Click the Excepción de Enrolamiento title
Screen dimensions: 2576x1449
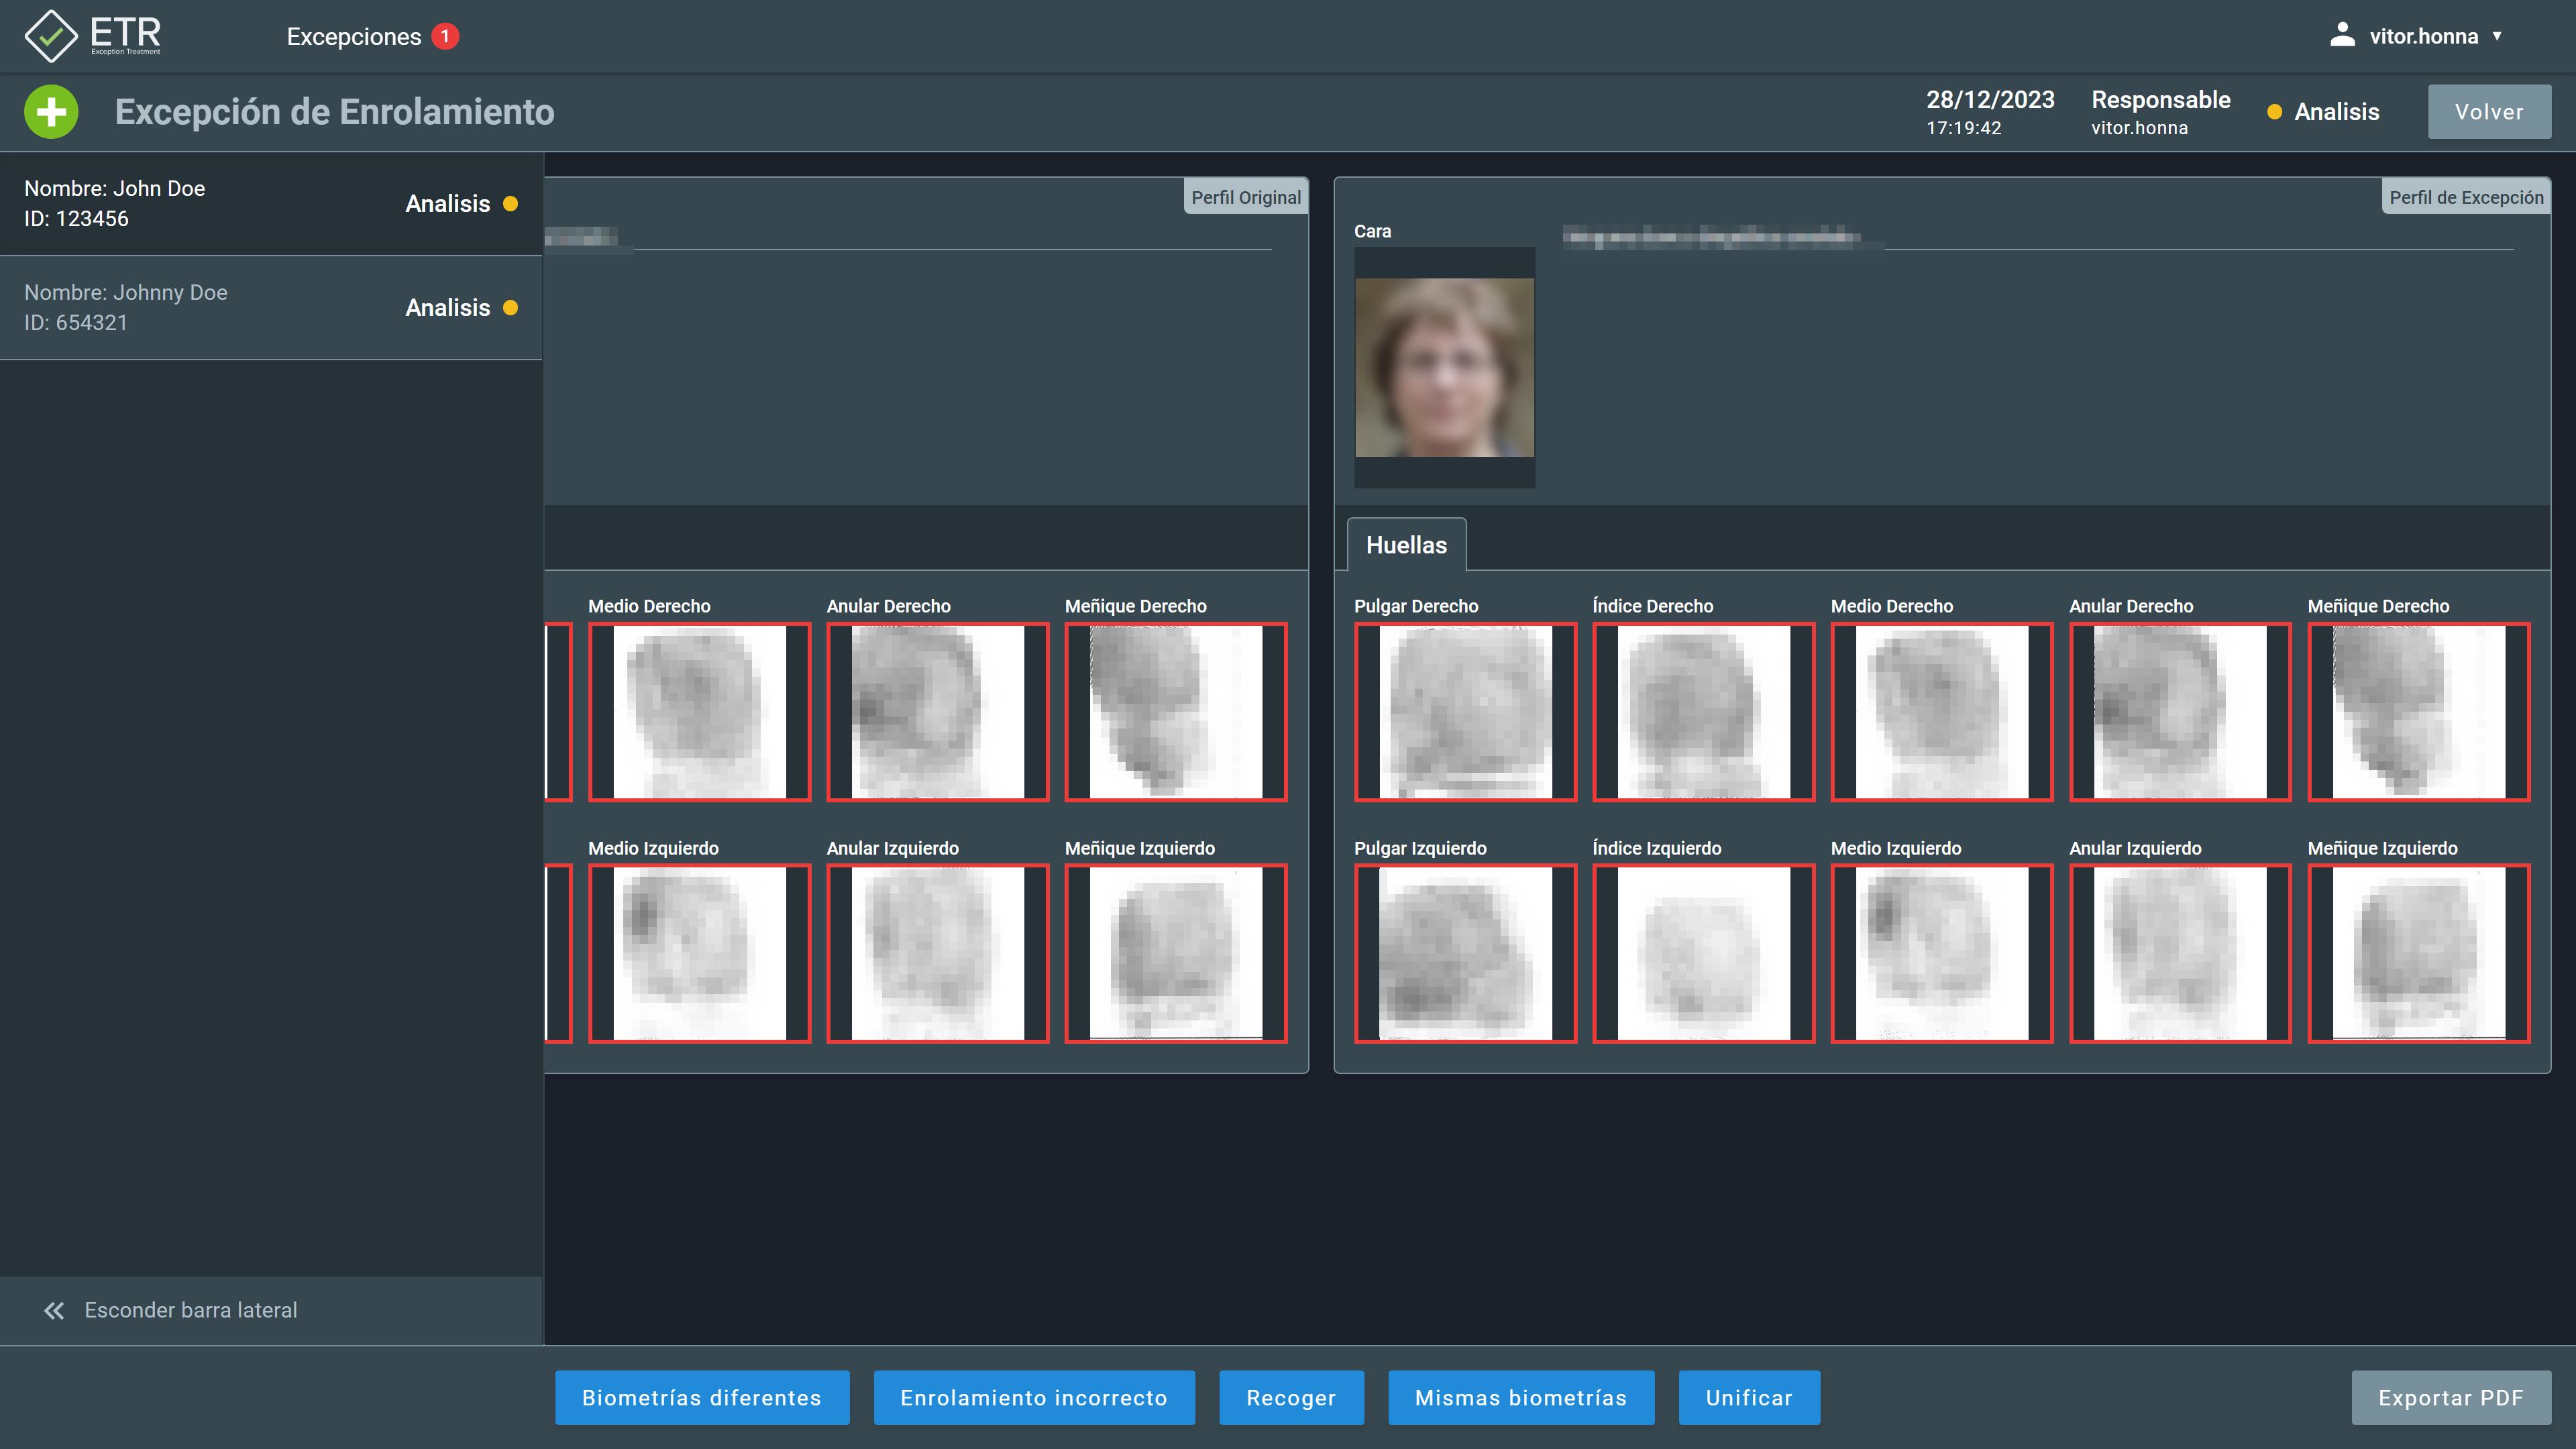[x=334, y=111]
